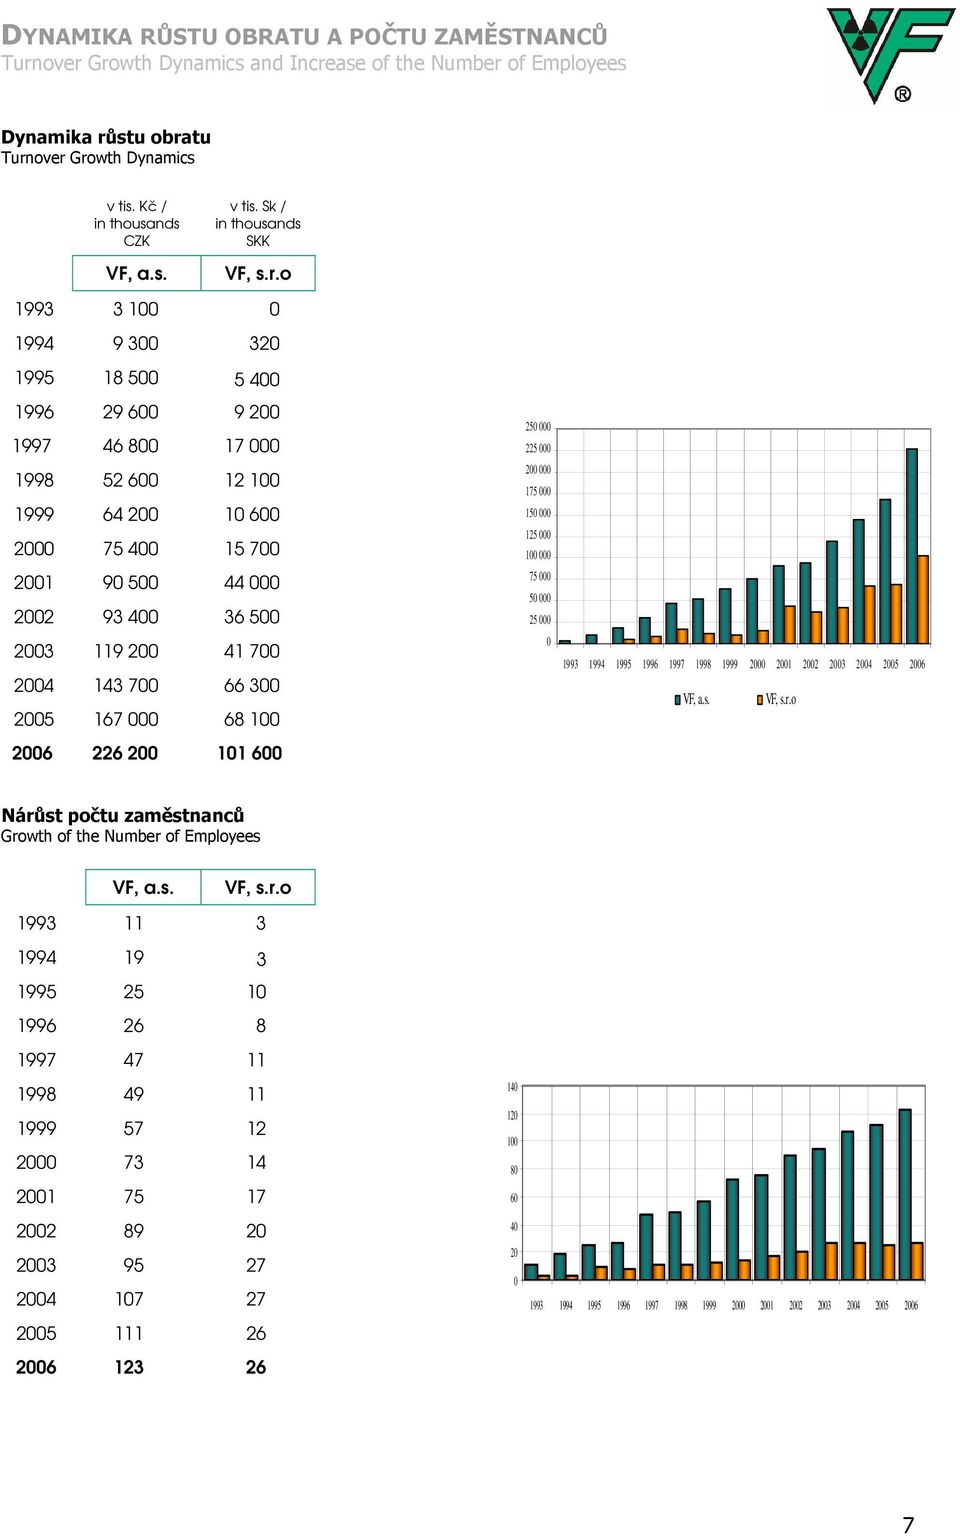Click the bold heading 'Dynamika růstu obratu'

(106, 137)
